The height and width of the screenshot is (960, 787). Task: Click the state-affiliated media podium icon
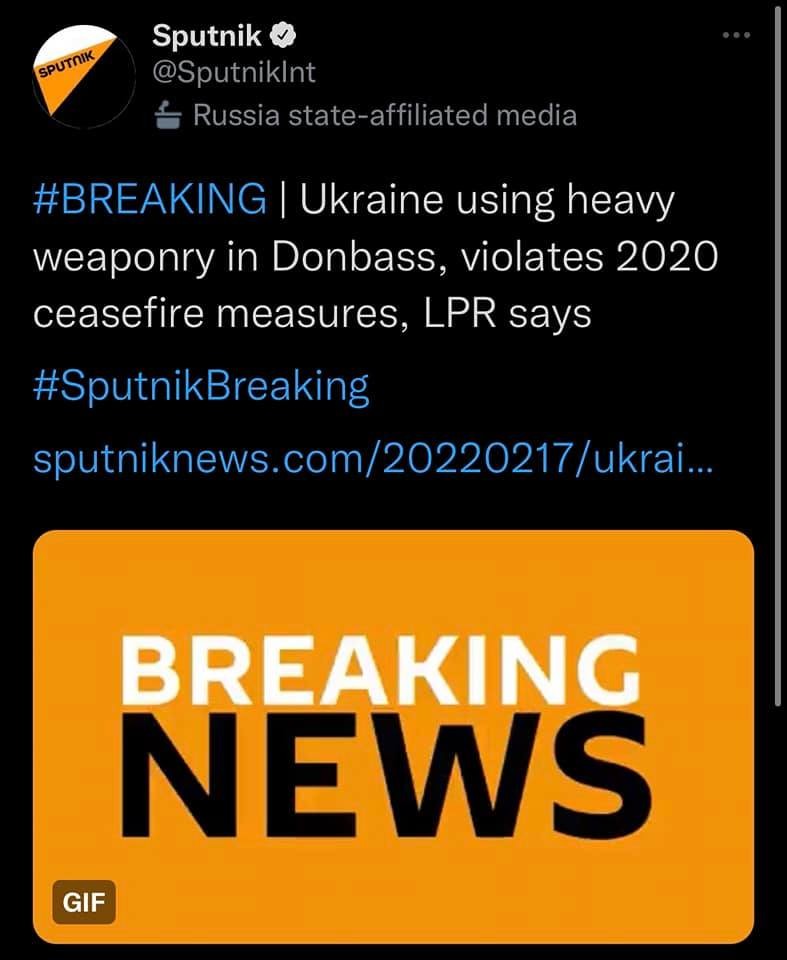[x=167, y=116]
